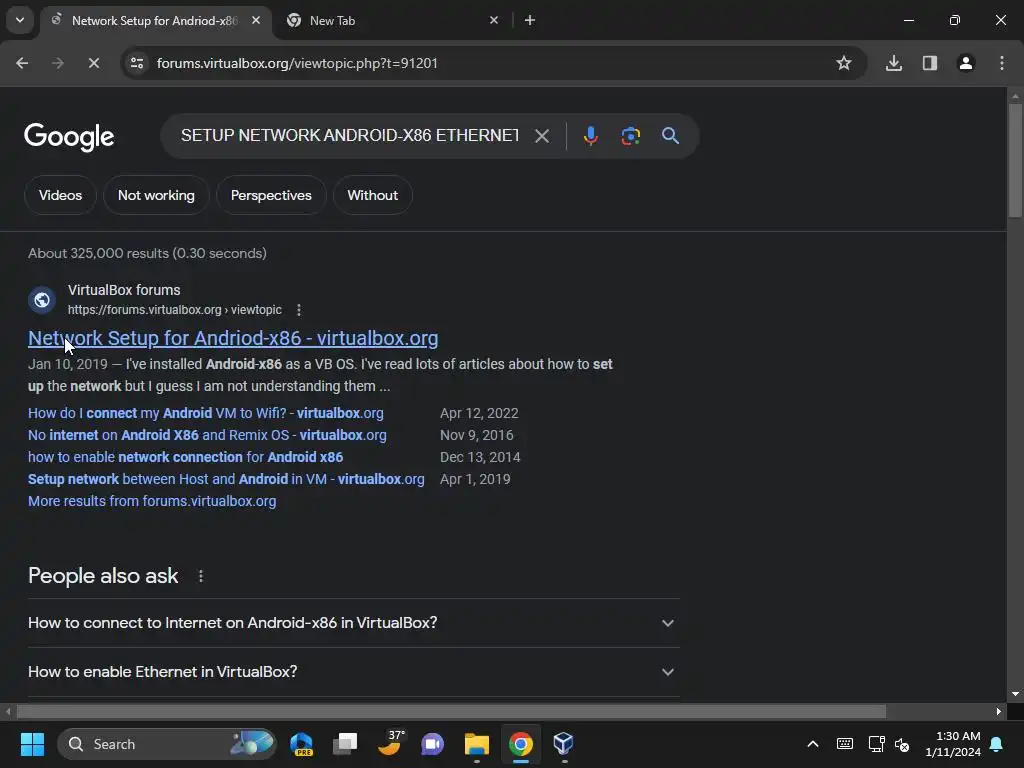The image size is (1024, 768).
Task: Close the New Tab tab
Action: 494,20
